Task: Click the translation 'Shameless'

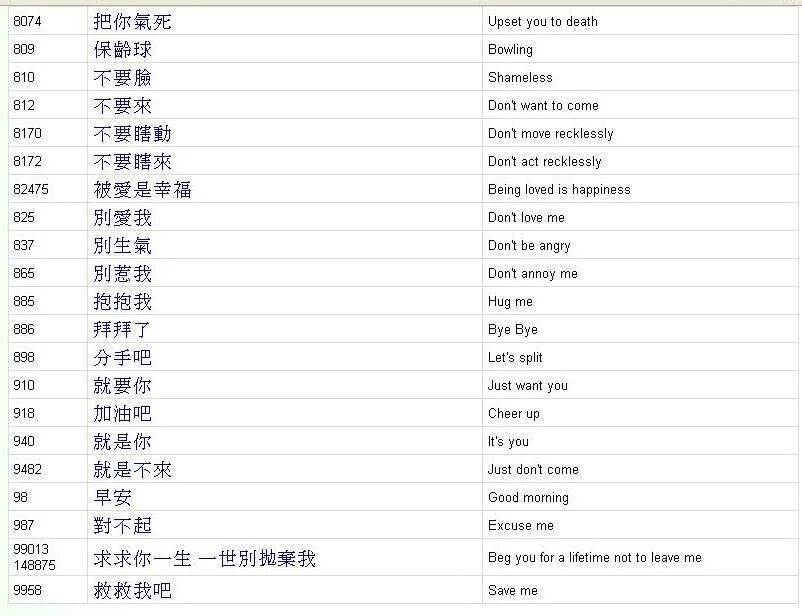Action: [520, 77]
